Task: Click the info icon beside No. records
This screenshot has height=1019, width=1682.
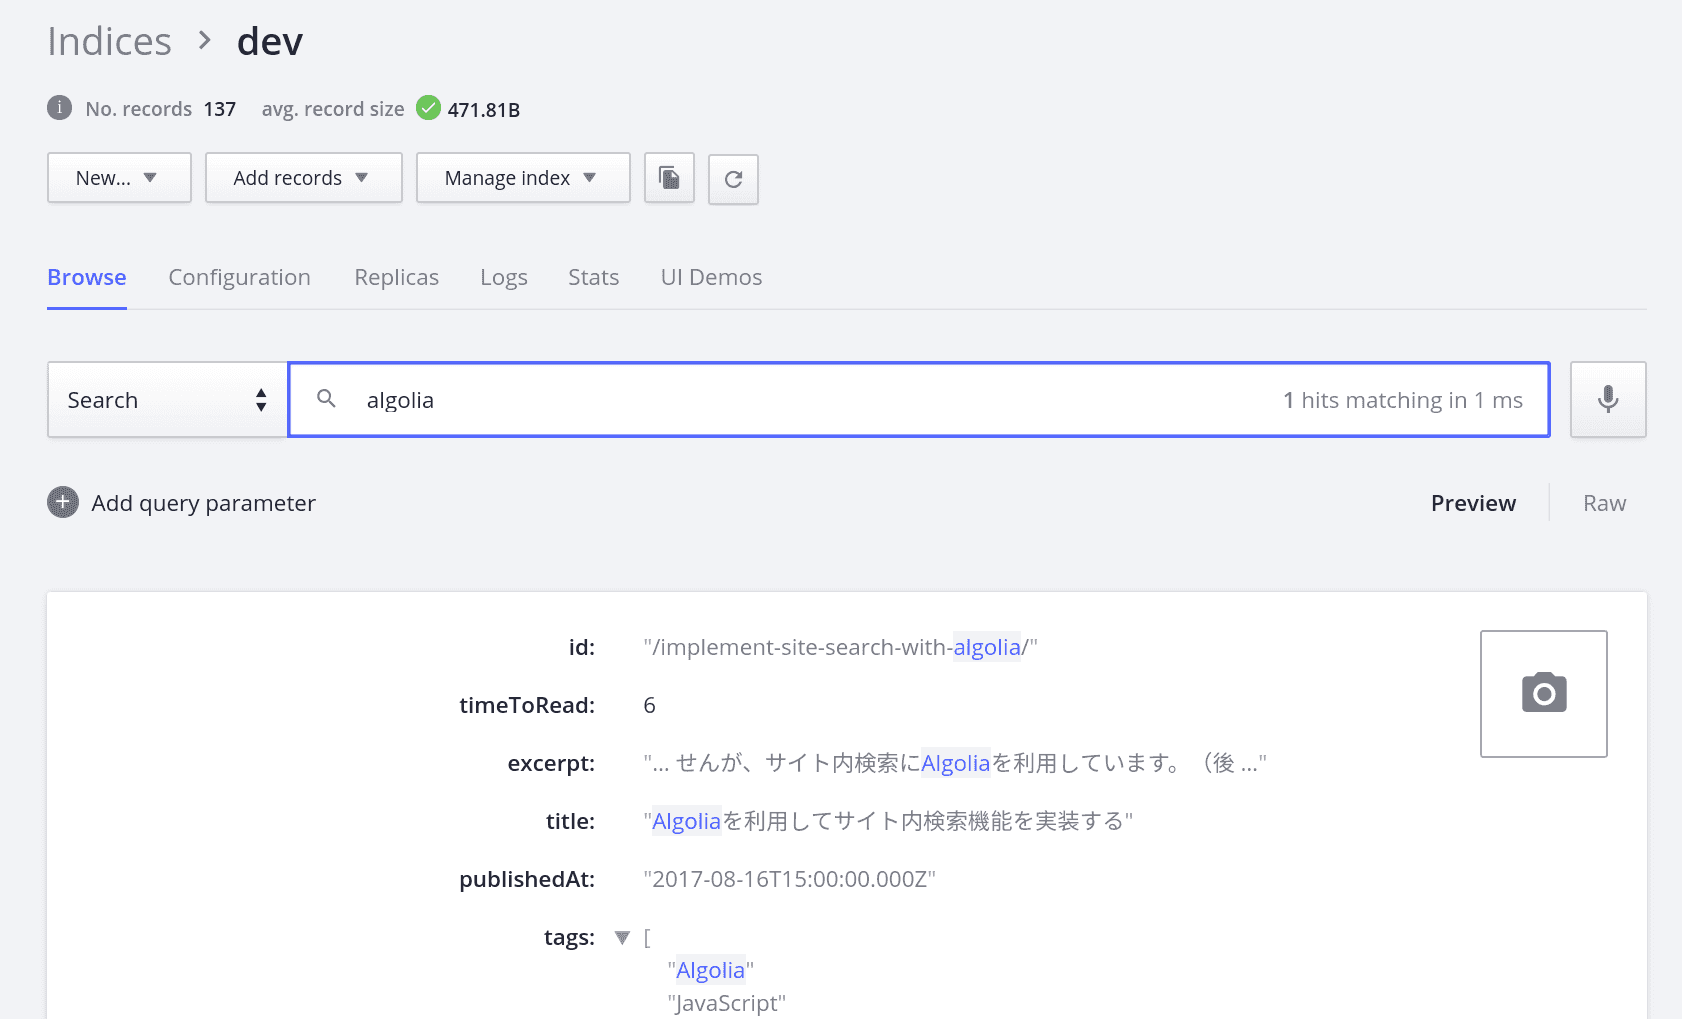Action: [x=60, y=108]
